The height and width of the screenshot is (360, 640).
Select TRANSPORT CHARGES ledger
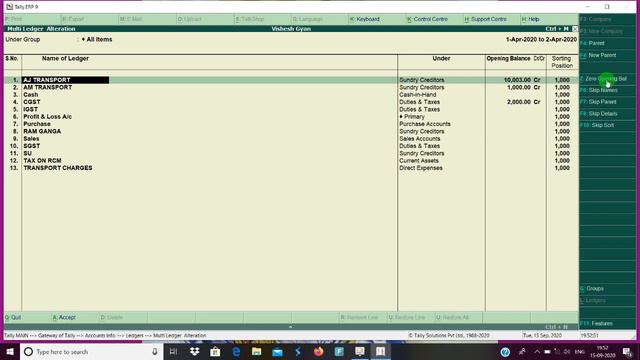click(58, 168)
